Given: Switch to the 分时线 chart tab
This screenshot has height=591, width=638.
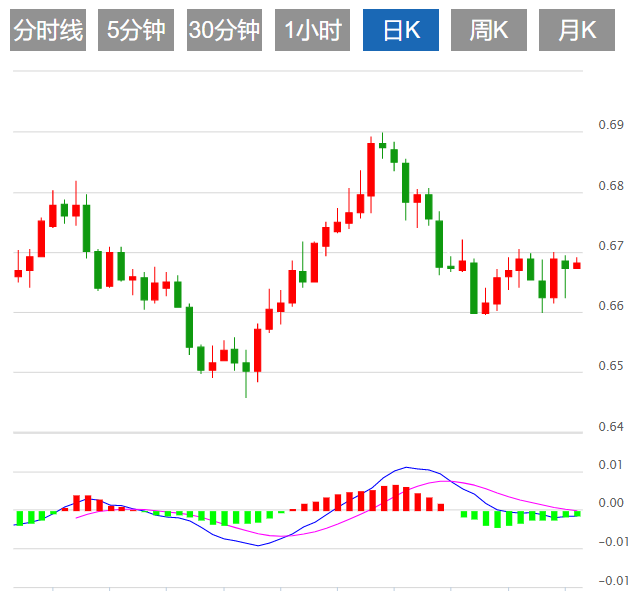Looking at the screenshot, I should coord(48,30).
